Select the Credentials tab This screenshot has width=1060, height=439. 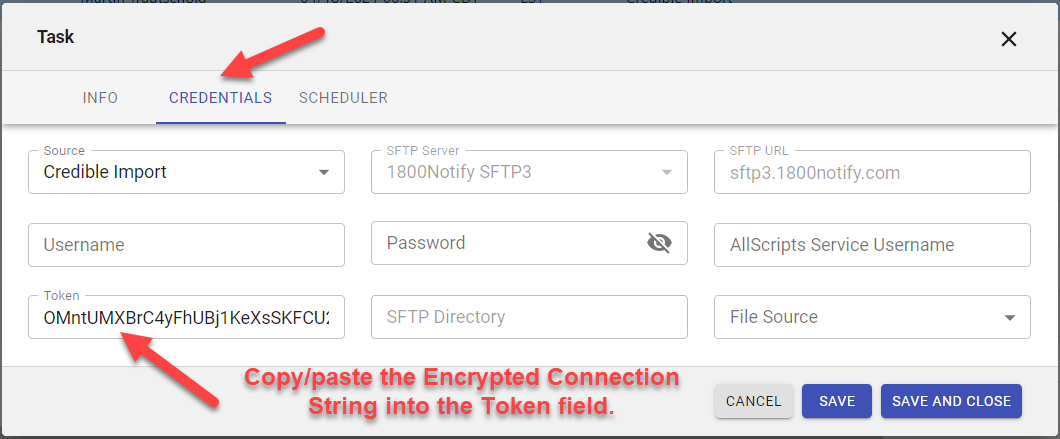pyautogui.click(x=220, y=98)
